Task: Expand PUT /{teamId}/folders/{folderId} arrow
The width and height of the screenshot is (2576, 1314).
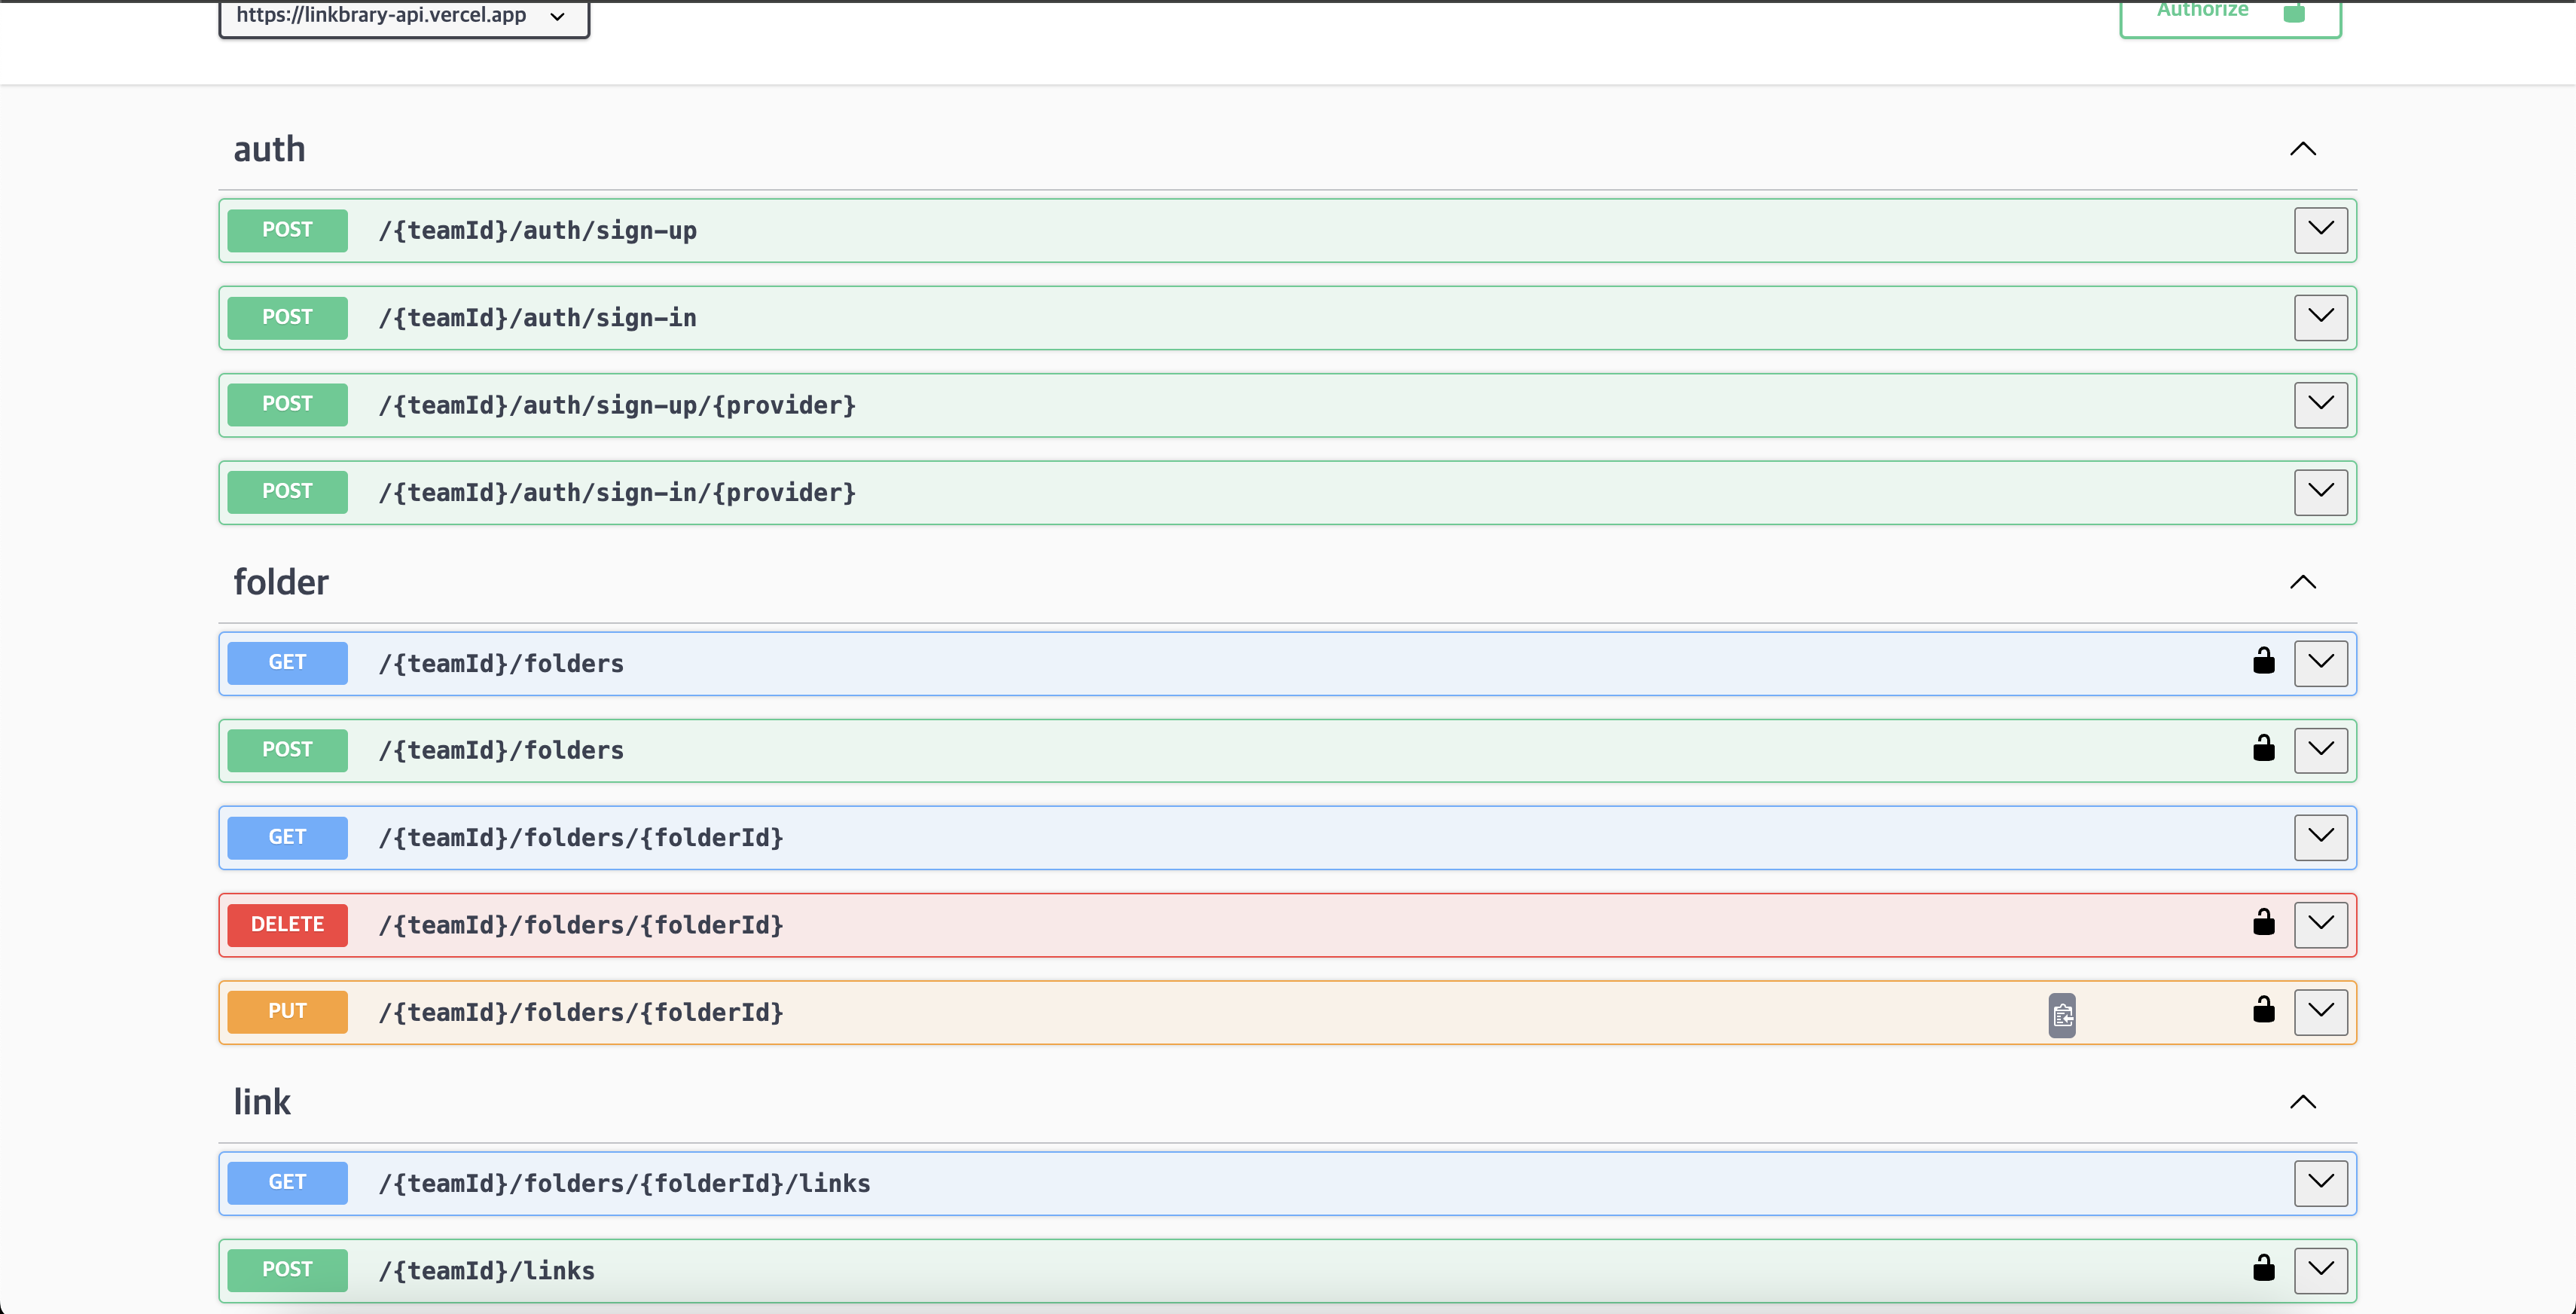Action: (2321, 1012)
